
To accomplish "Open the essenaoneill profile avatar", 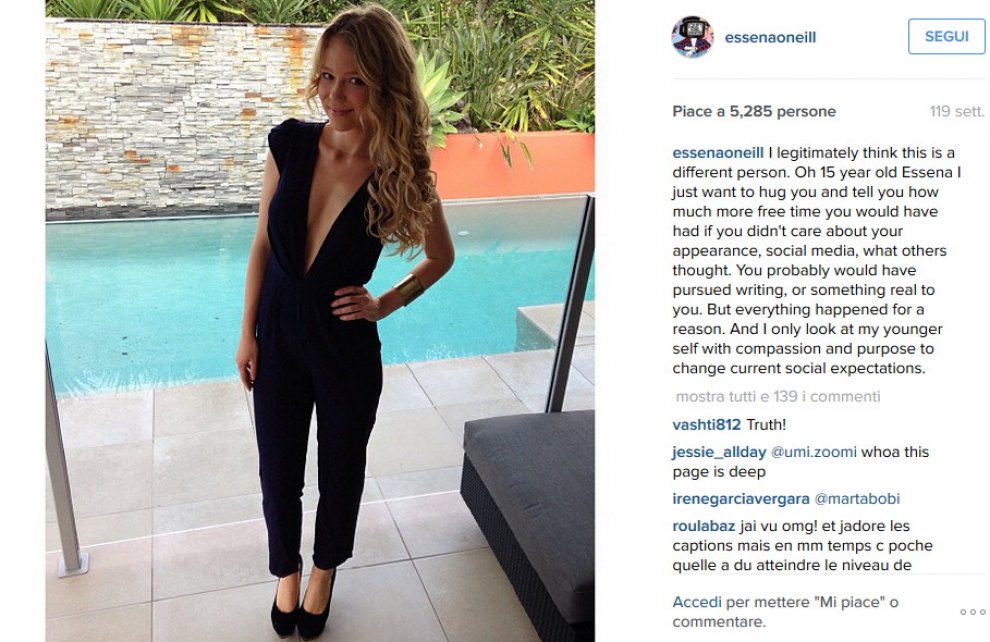I will click(692, 37).
